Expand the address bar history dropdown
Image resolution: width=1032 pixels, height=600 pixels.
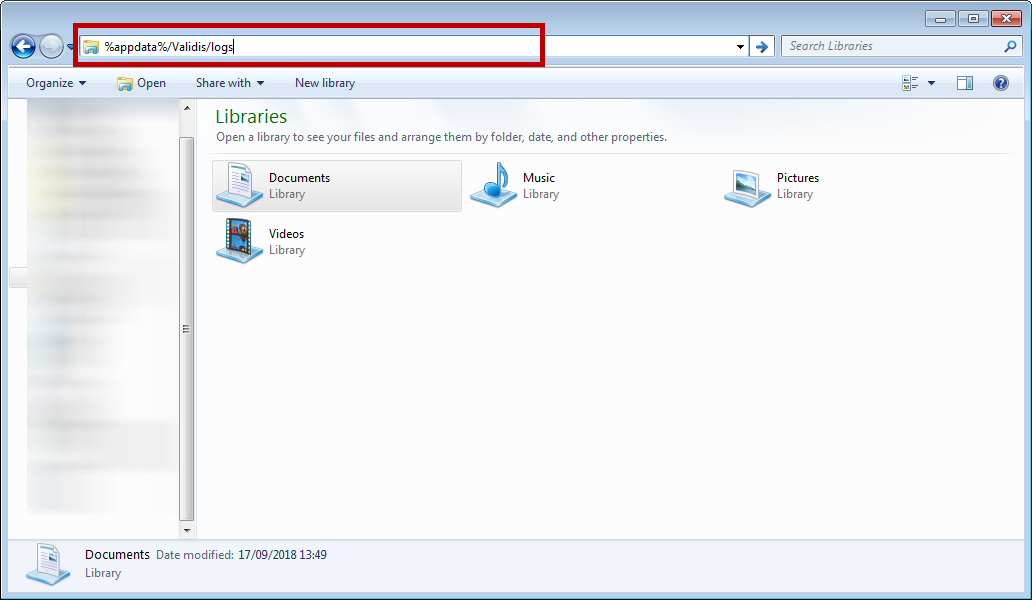click(740, 46)
